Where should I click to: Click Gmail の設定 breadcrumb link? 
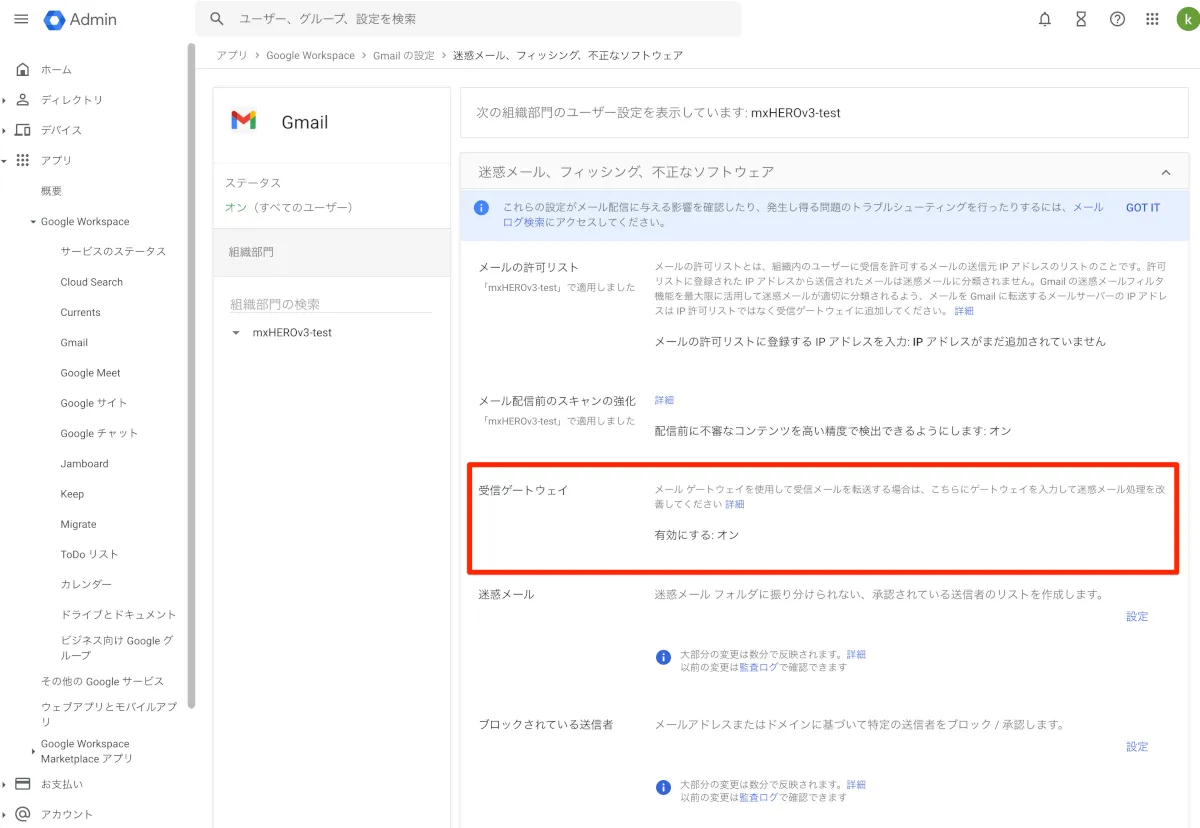click(404, 55)
